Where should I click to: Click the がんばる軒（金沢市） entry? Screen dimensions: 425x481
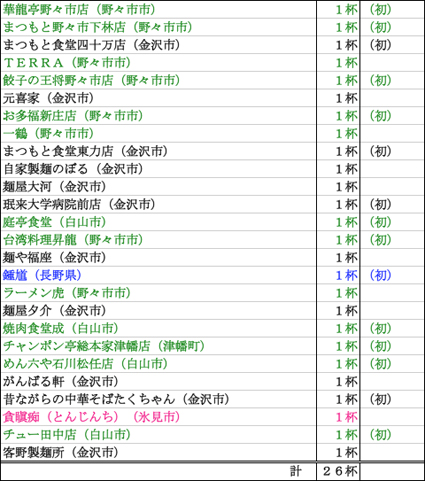[61, 381]
